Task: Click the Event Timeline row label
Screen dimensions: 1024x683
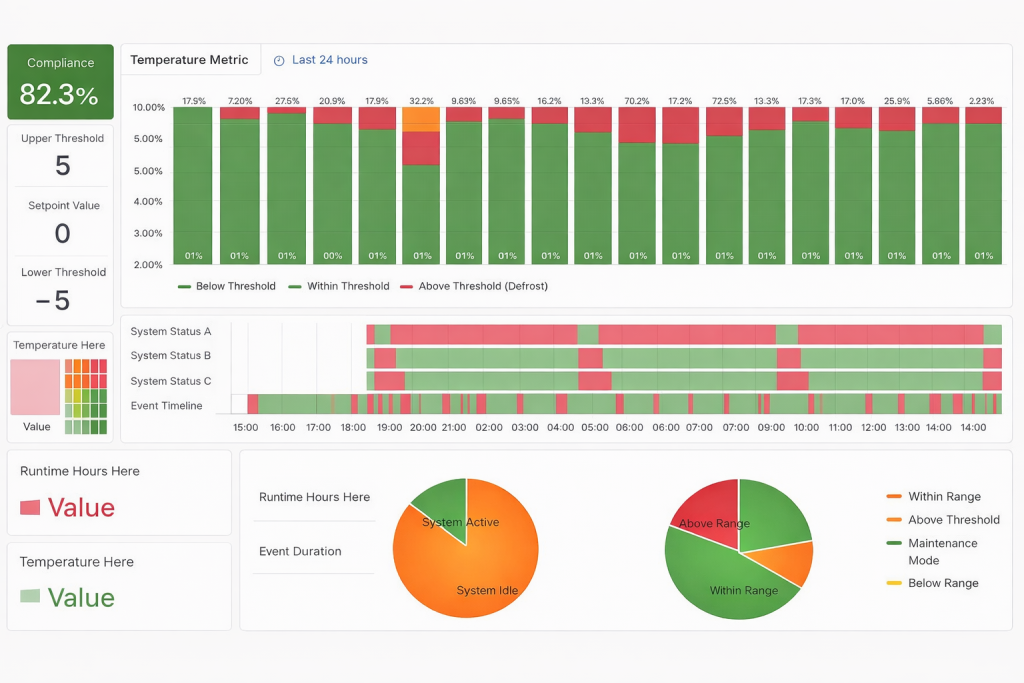Action: click(x=166, y=406)
